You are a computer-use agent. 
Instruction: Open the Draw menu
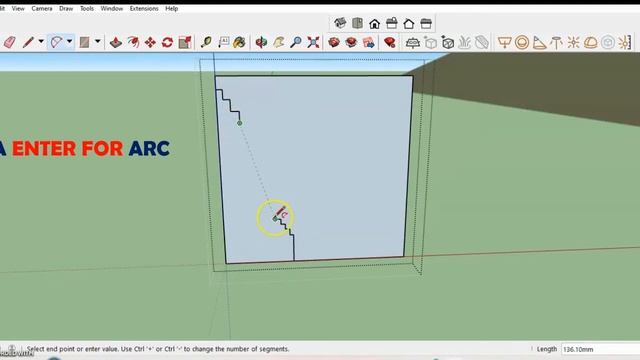66,9
